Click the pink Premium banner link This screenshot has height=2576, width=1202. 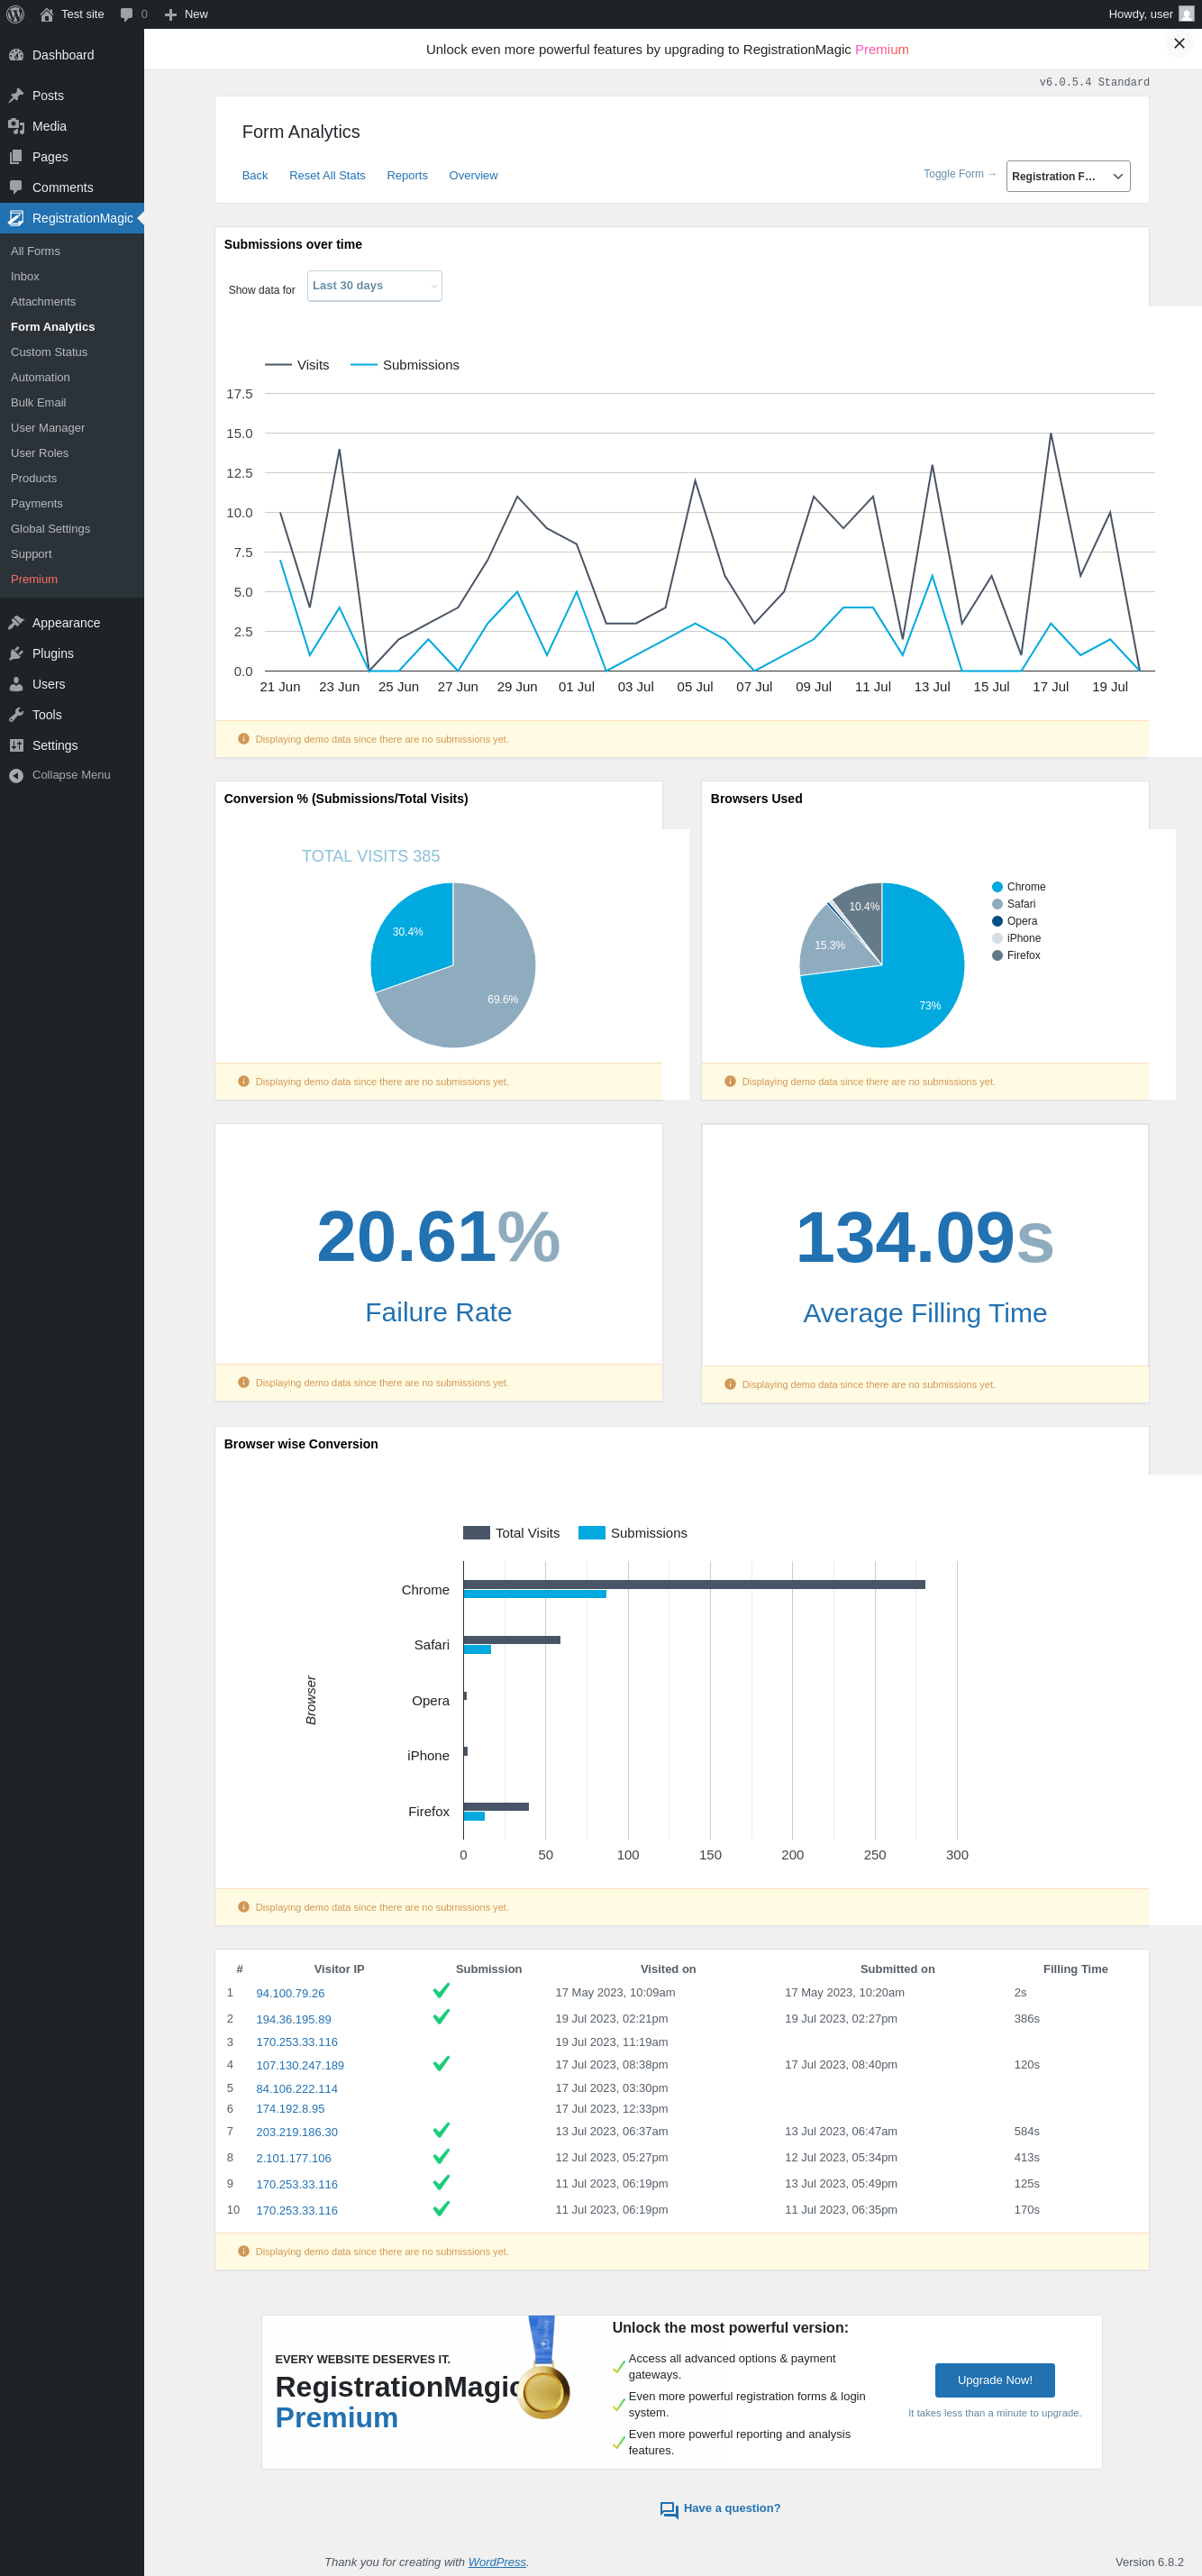pyautogui.click(x=881, y=50)
